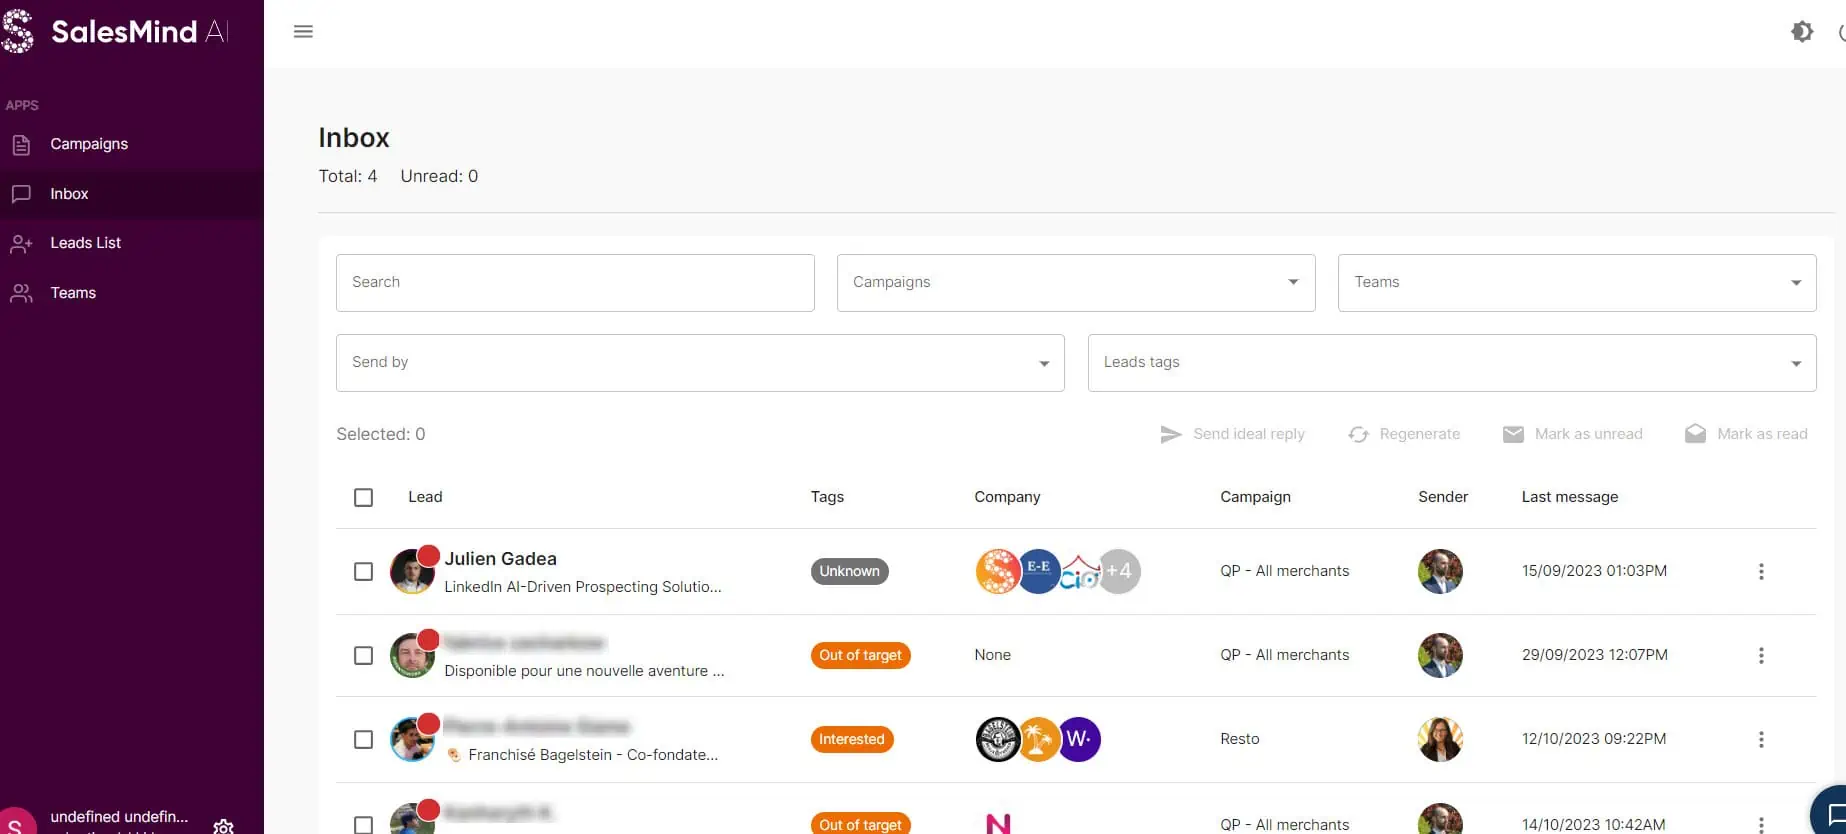Image resolution: width=1846 pixels, height=834 pixels.
Task: Check the Julien Gadea row checkbox
Action: (x=364, y=572)
